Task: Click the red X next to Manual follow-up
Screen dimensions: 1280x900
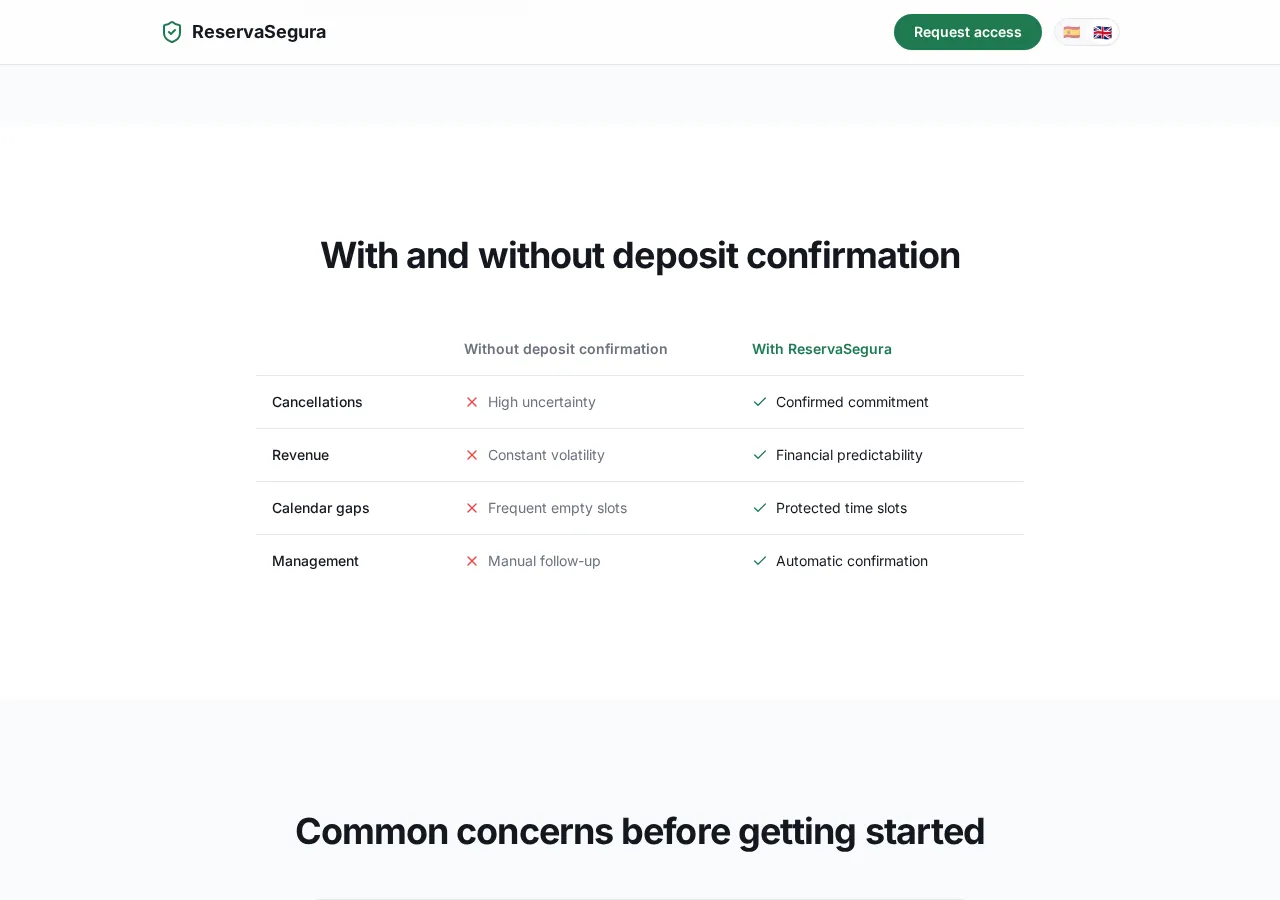Action: coord(472,561)
